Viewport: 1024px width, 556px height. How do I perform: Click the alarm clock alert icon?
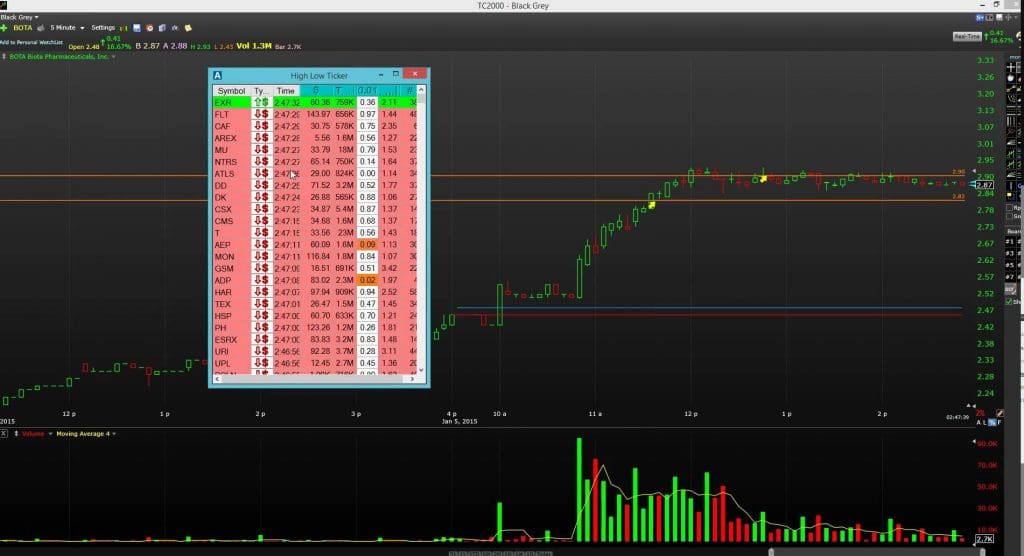(x=150, y=28)
